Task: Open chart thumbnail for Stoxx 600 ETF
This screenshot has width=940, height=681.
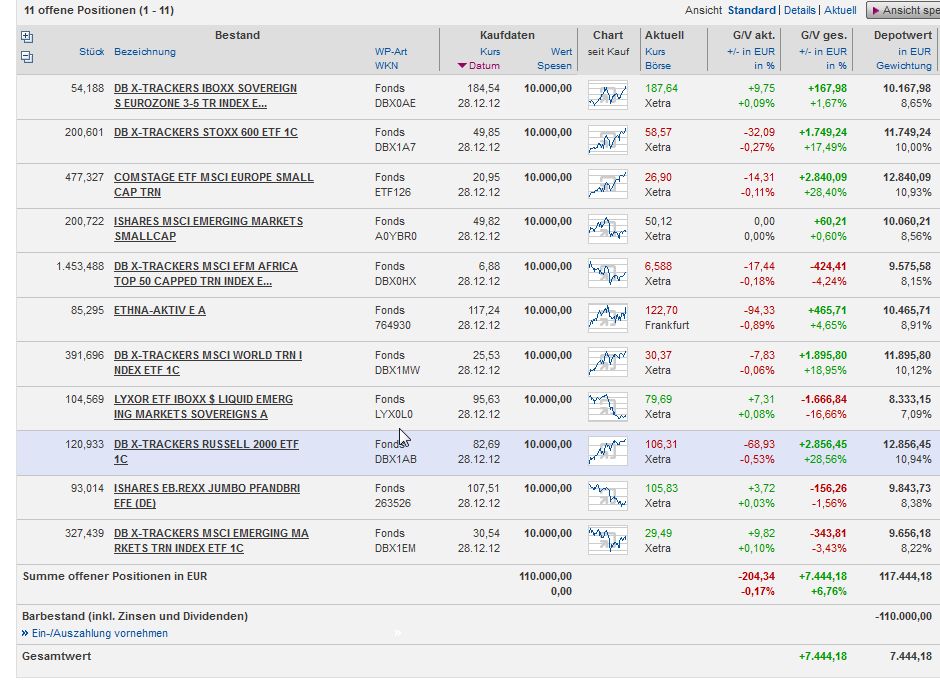Action: 607,140
